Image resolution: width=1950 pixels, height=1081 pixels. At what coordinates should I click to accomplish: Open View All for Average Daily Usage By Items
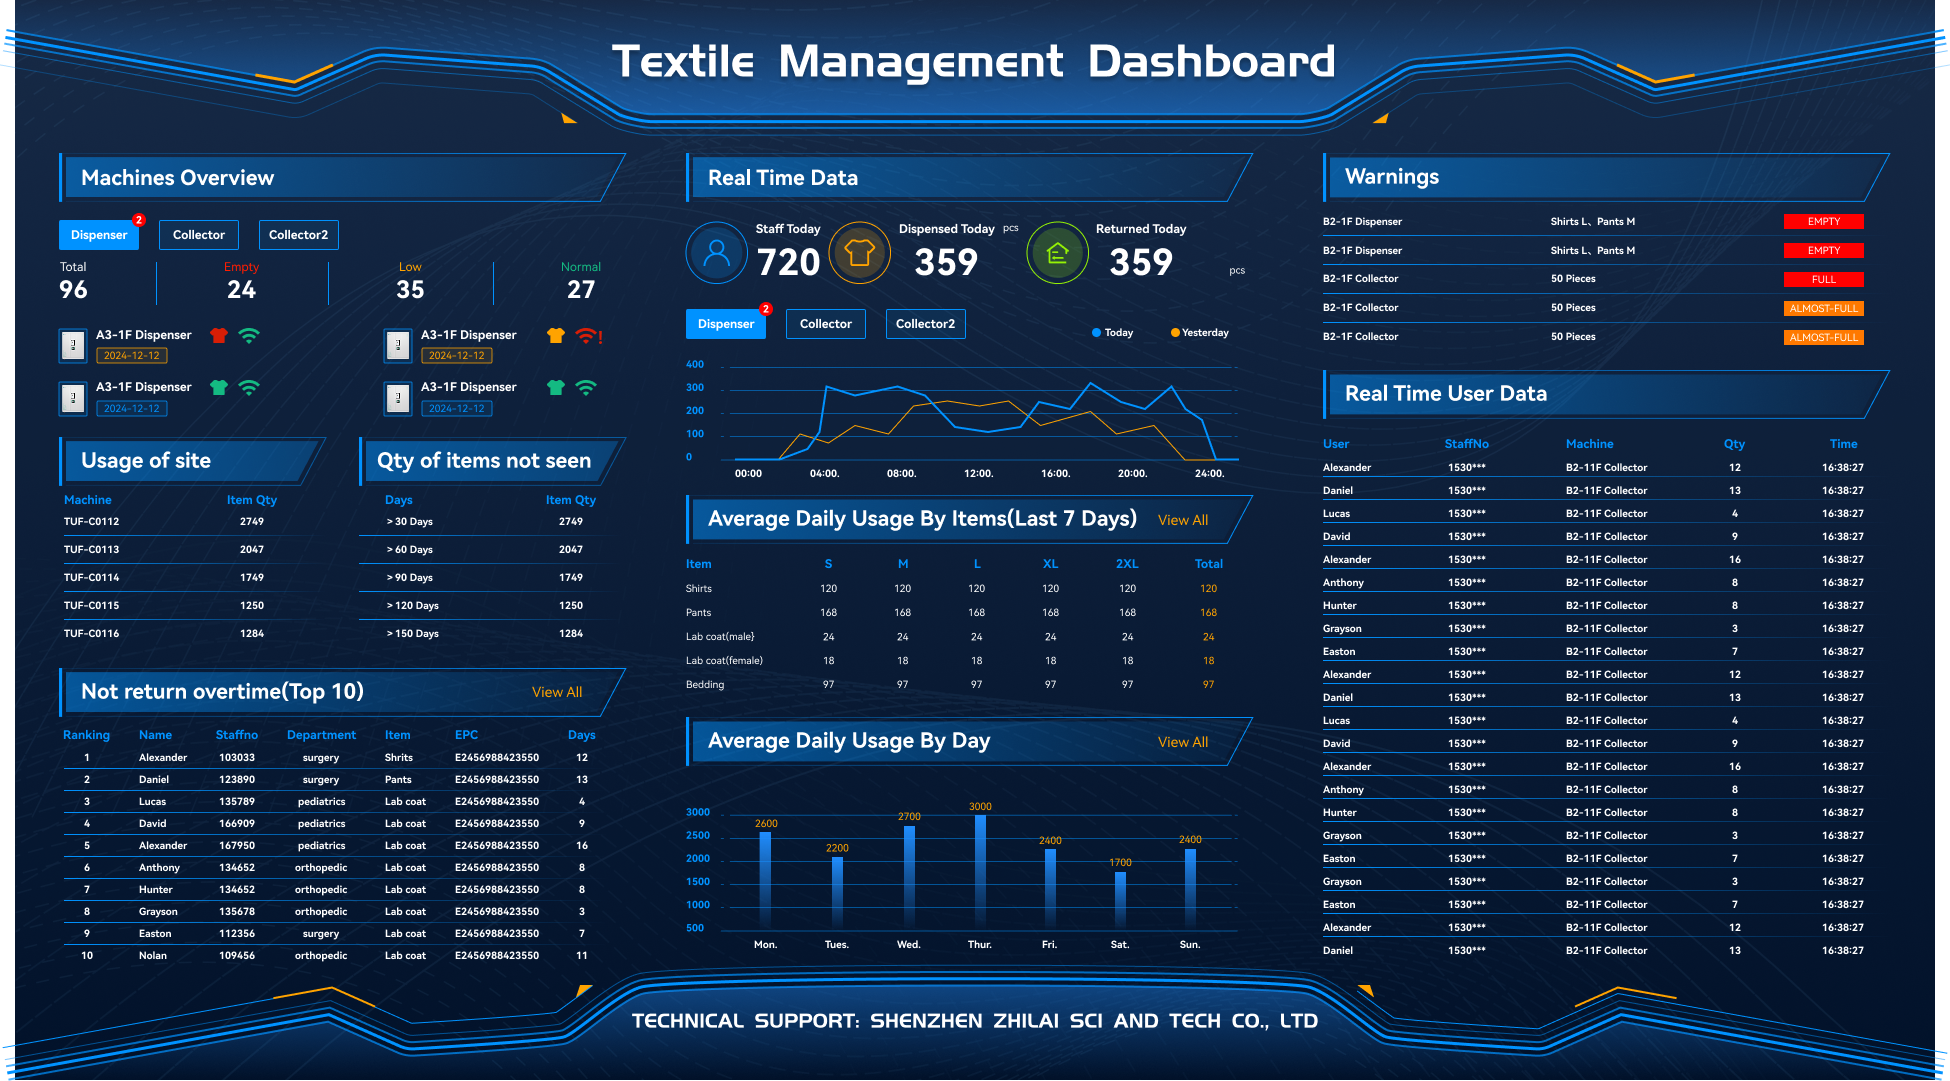coord(1182,519)
